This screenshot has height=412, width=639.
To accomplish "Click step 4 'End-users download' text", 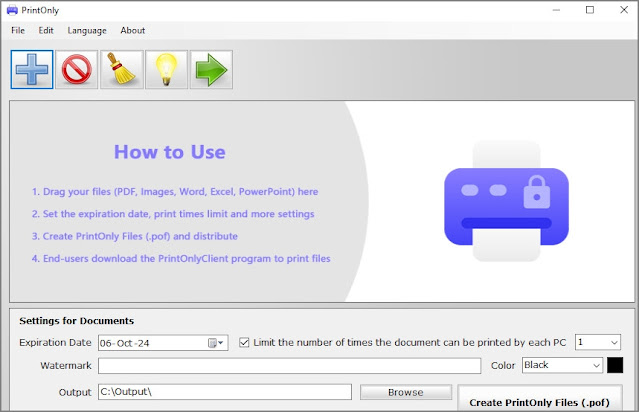I will [x=181, y=259].
